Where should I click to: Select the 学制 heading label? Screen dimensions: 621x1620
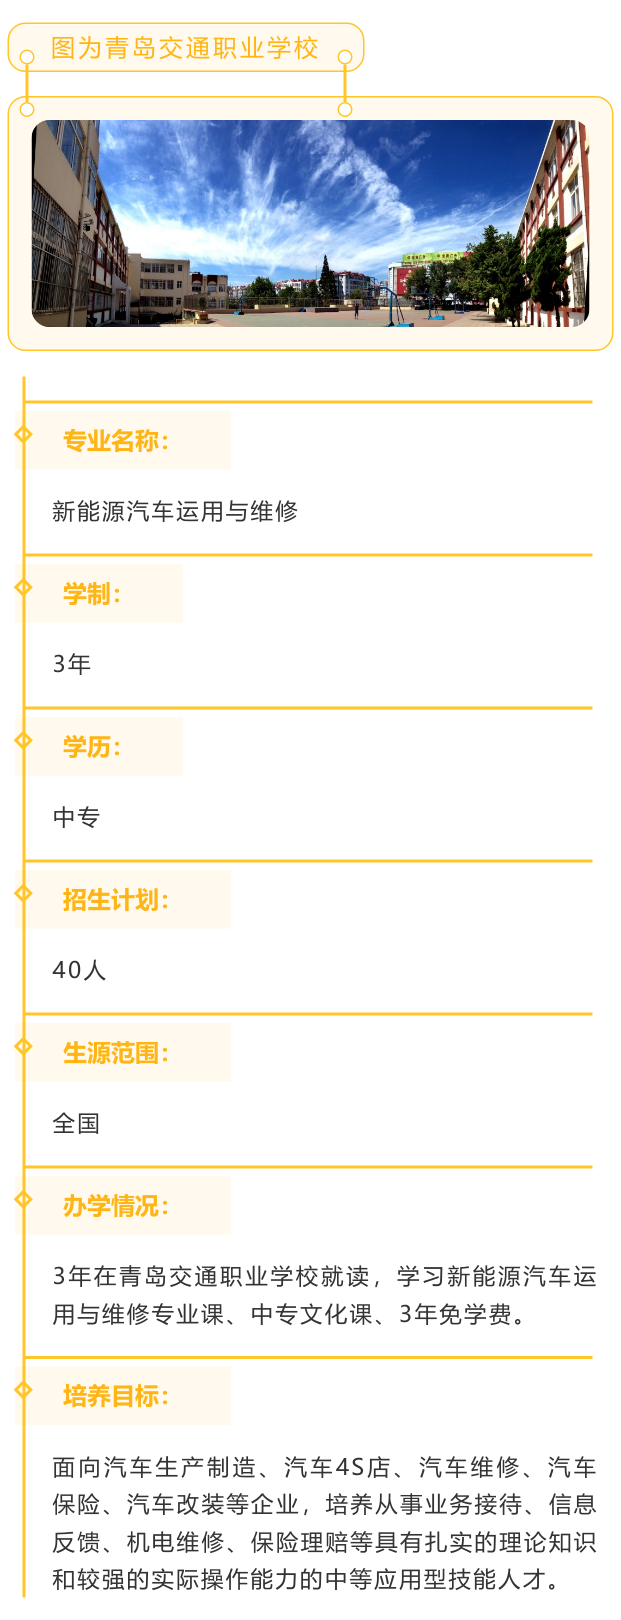coord(92,594)
